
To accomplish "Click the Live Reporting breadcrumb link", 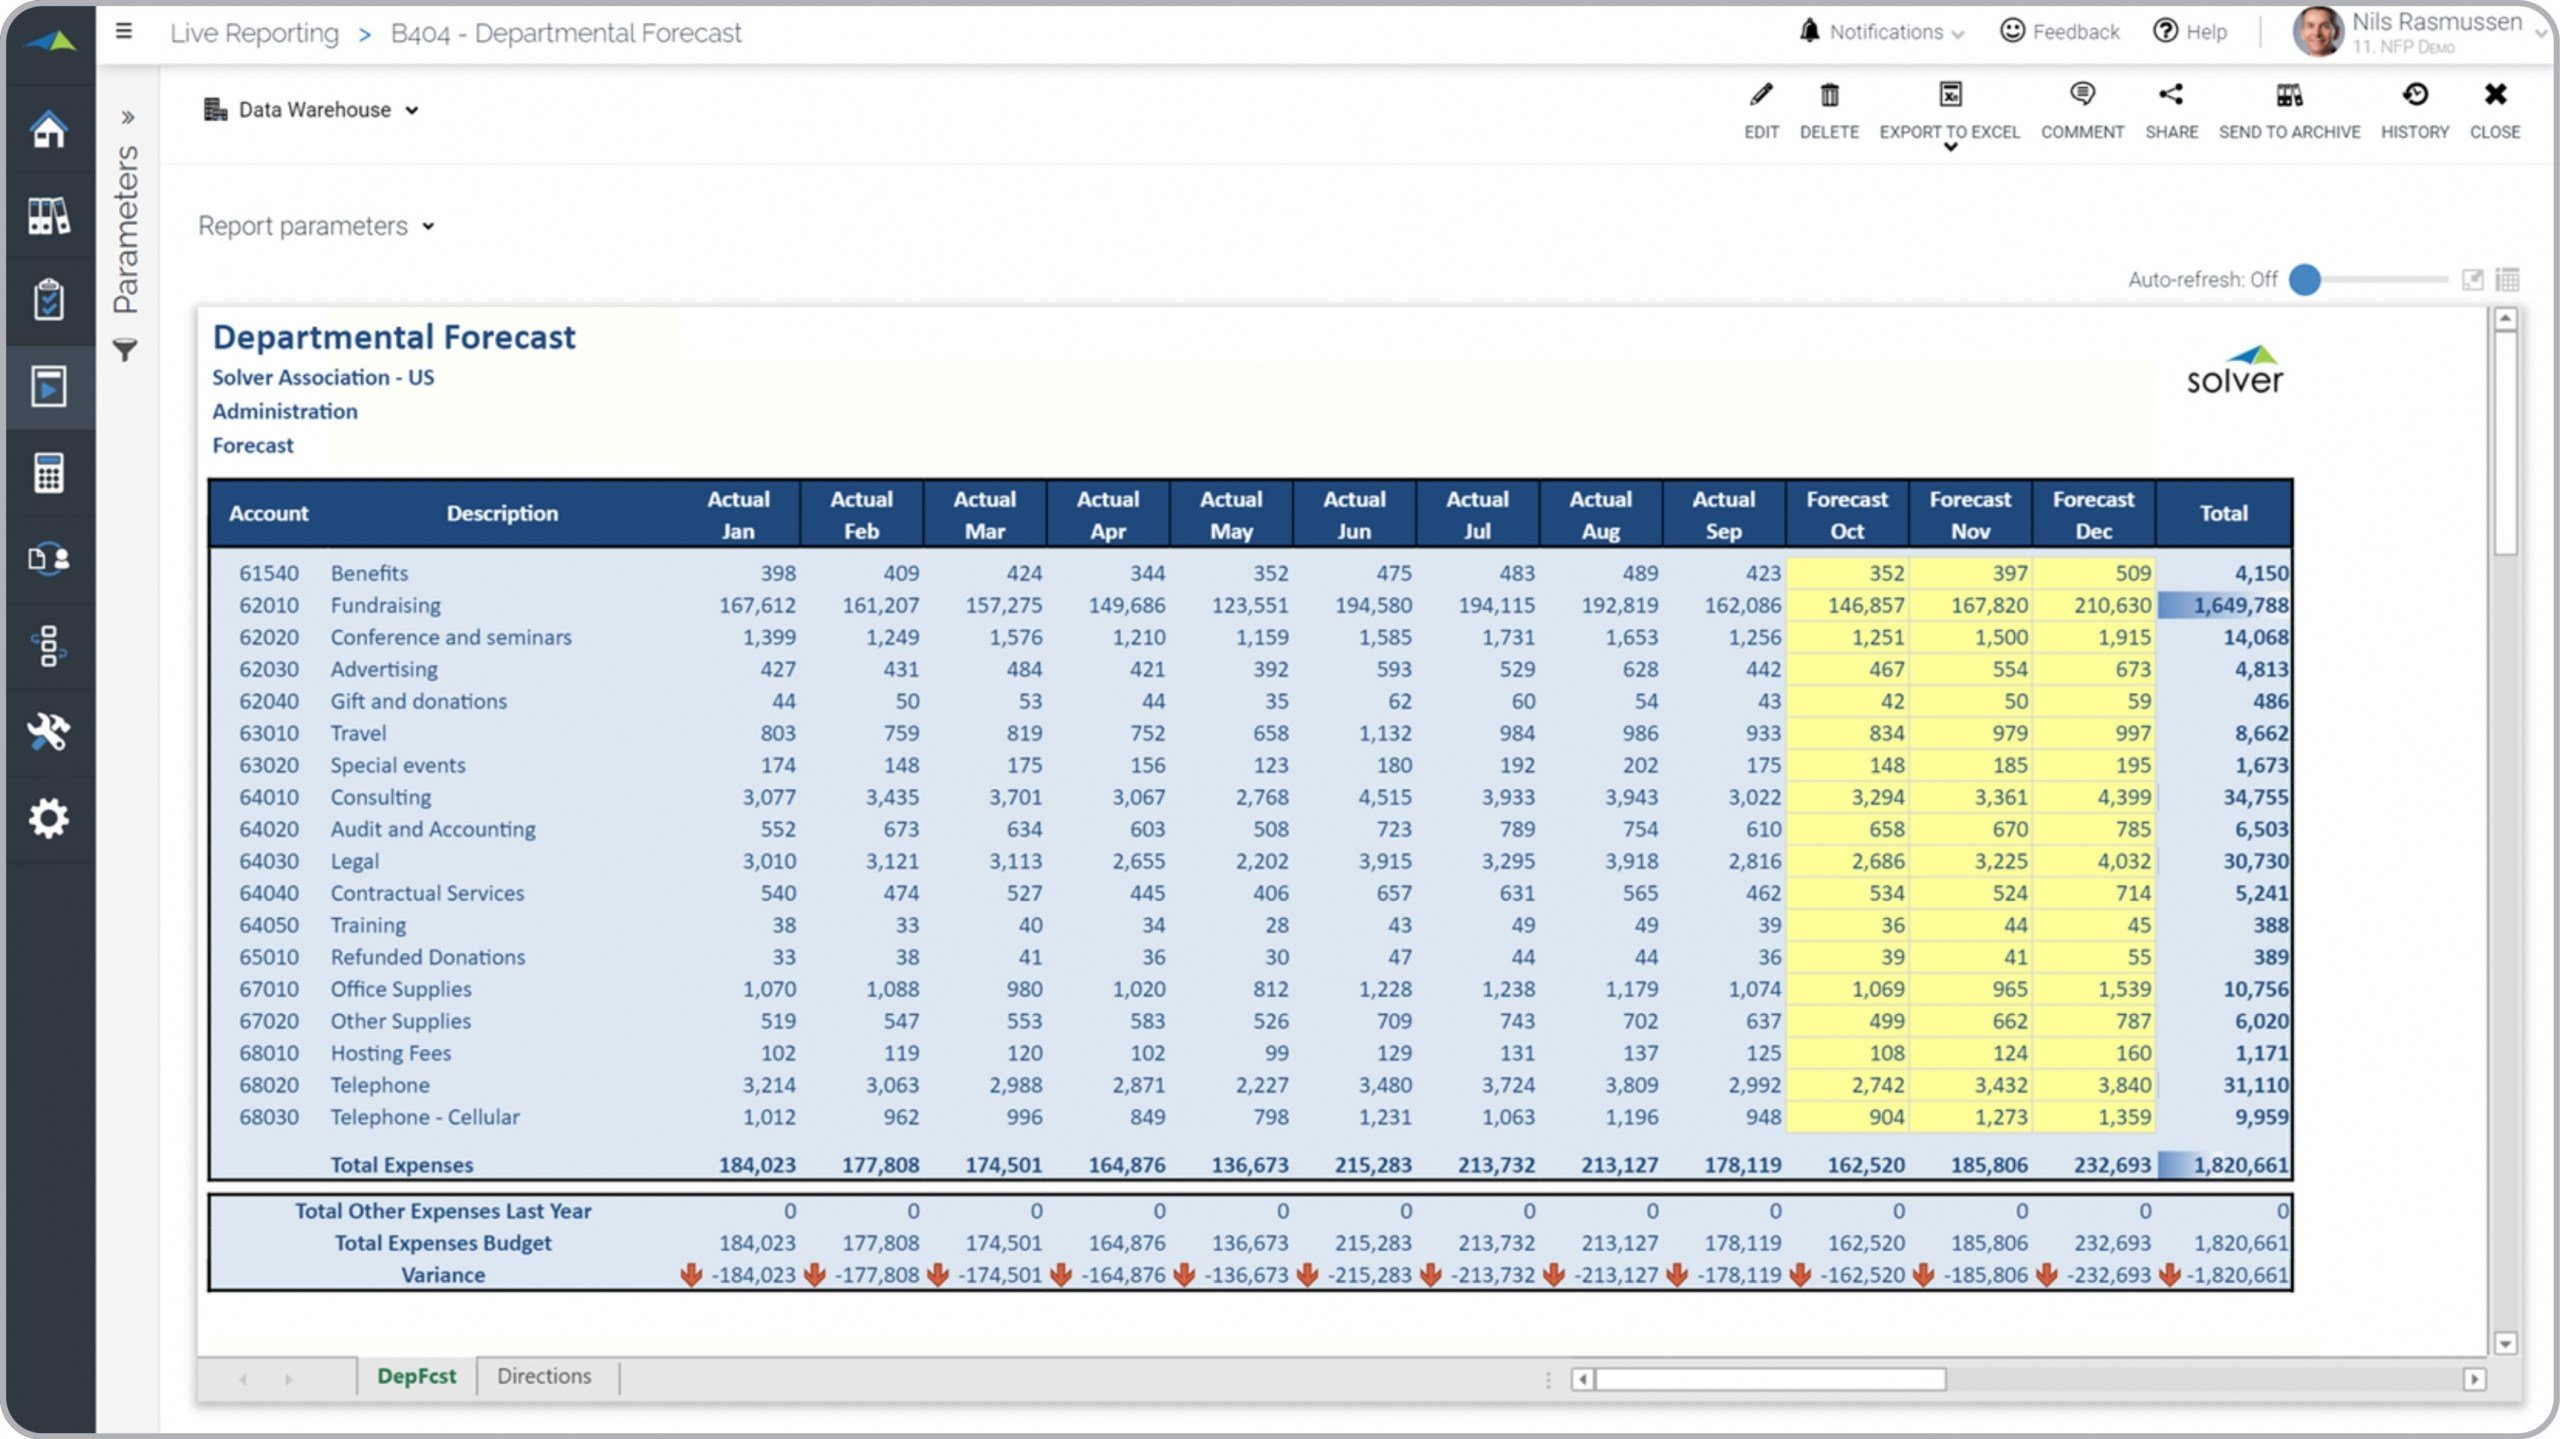I will (x=254, y=33).
